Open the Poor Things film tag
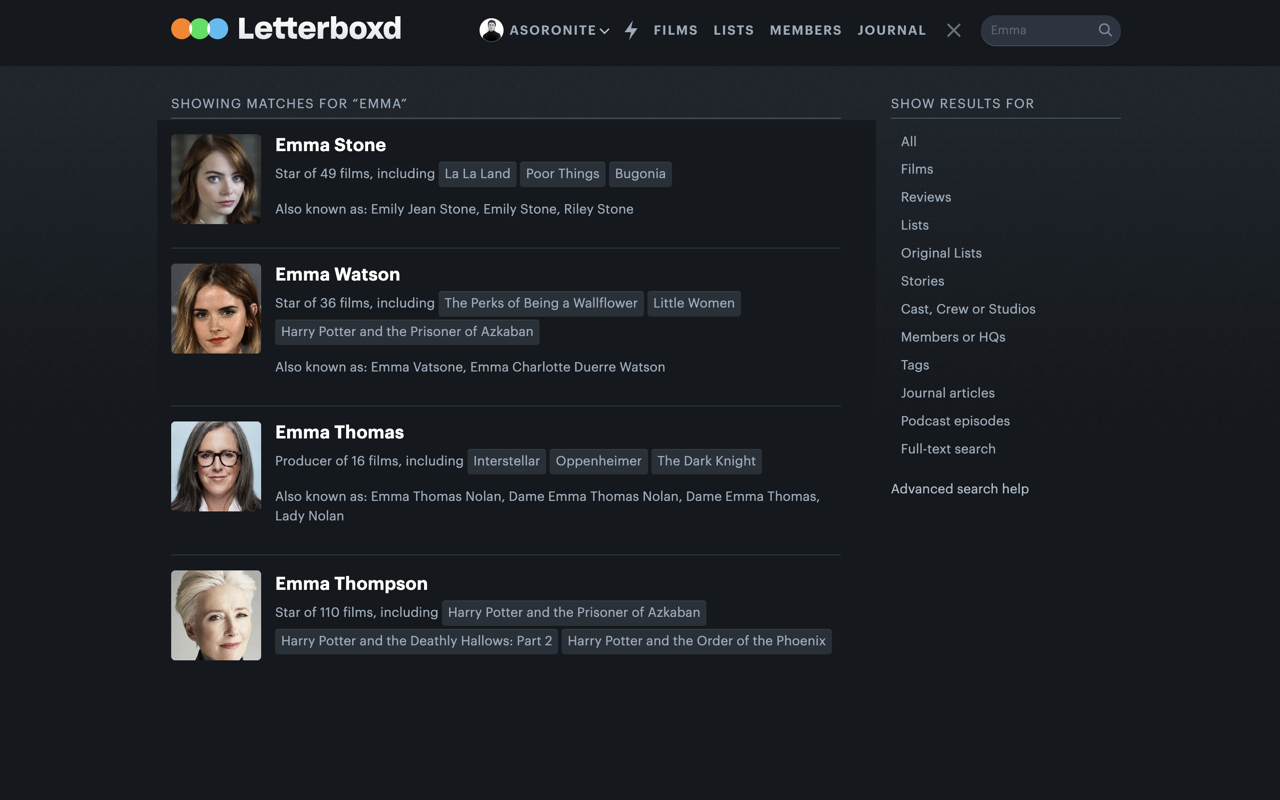Image resolution: width=1280 pixels, height=800 pixels. (x=563, y=174)
